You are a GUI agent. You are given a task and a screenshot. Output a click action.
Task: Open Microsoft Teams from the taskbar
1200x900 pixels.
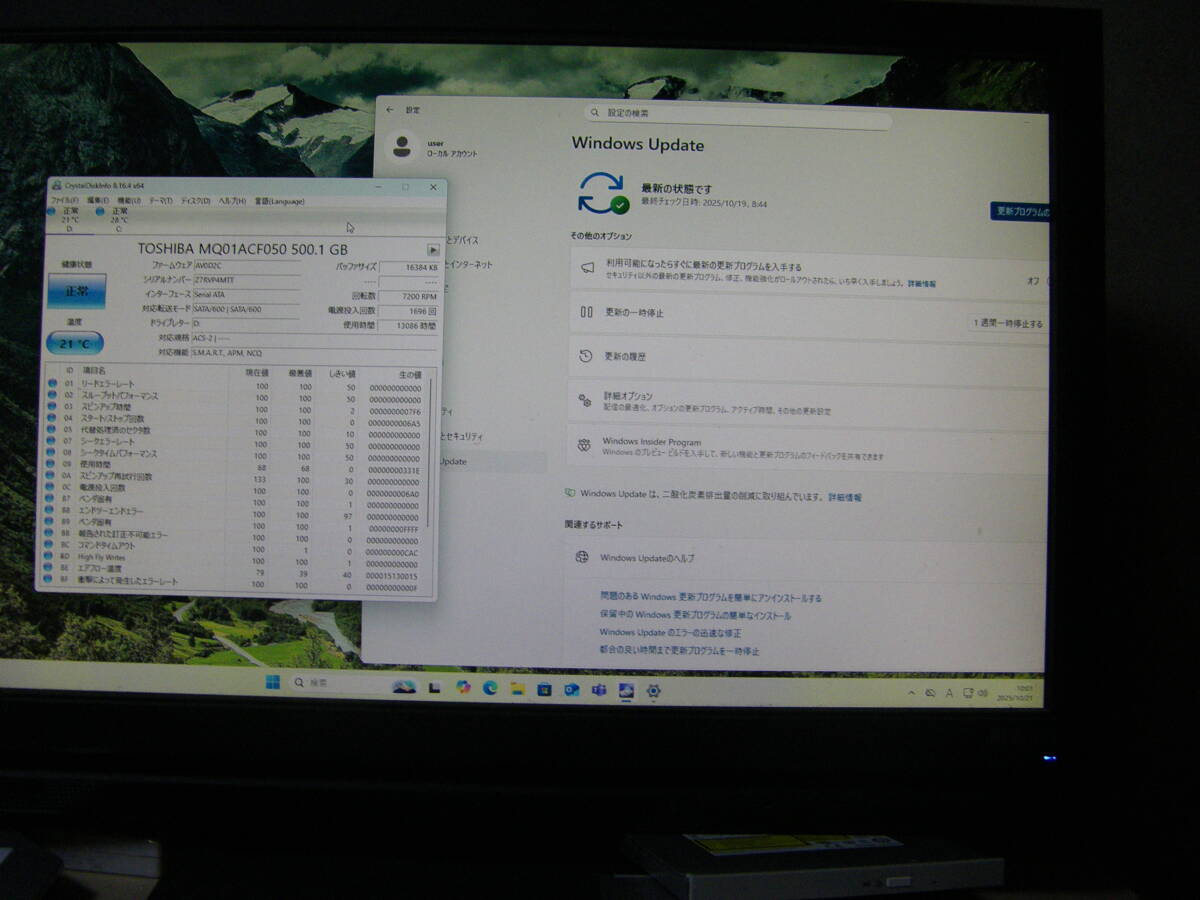598,690
